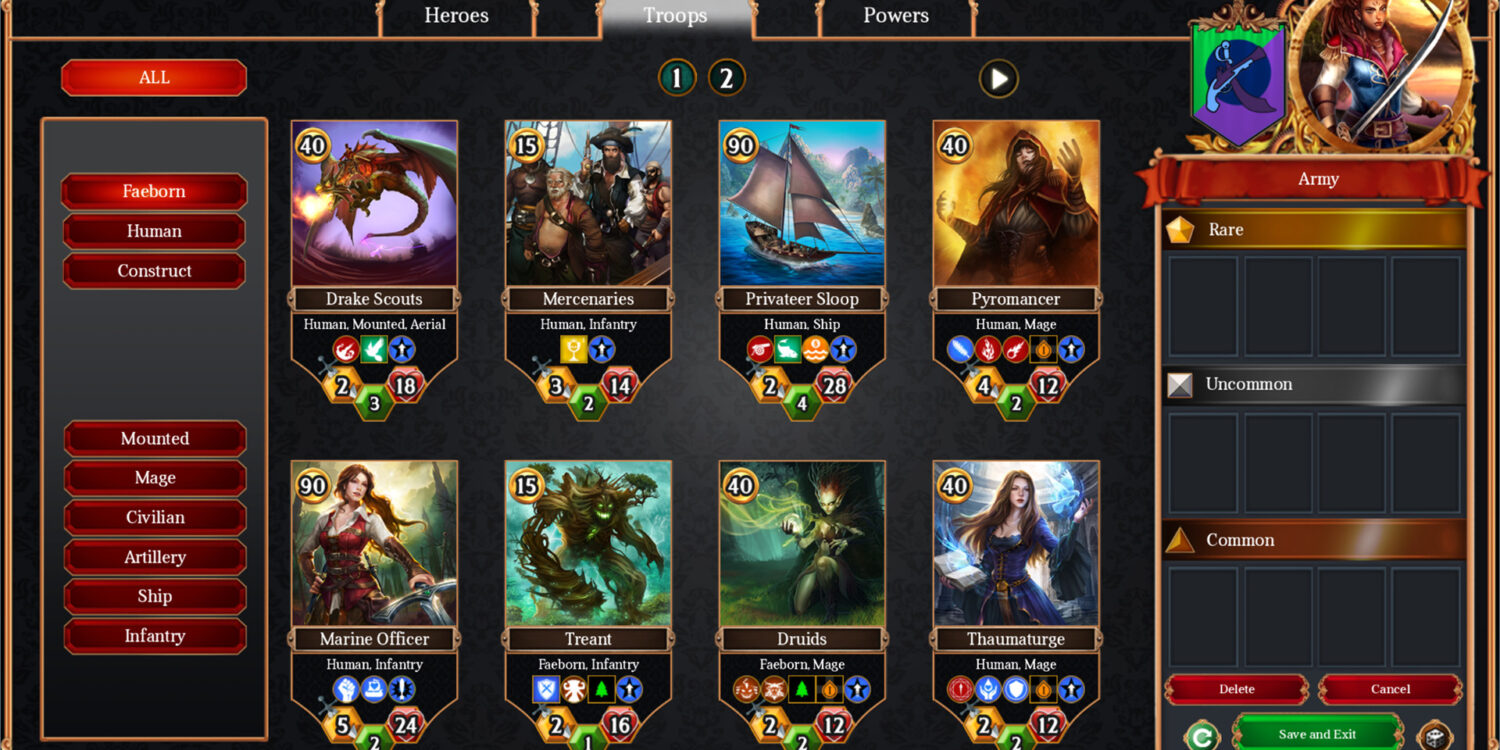
Task: Switch to the Heroes tab
Action: click(x=456, y=17)
